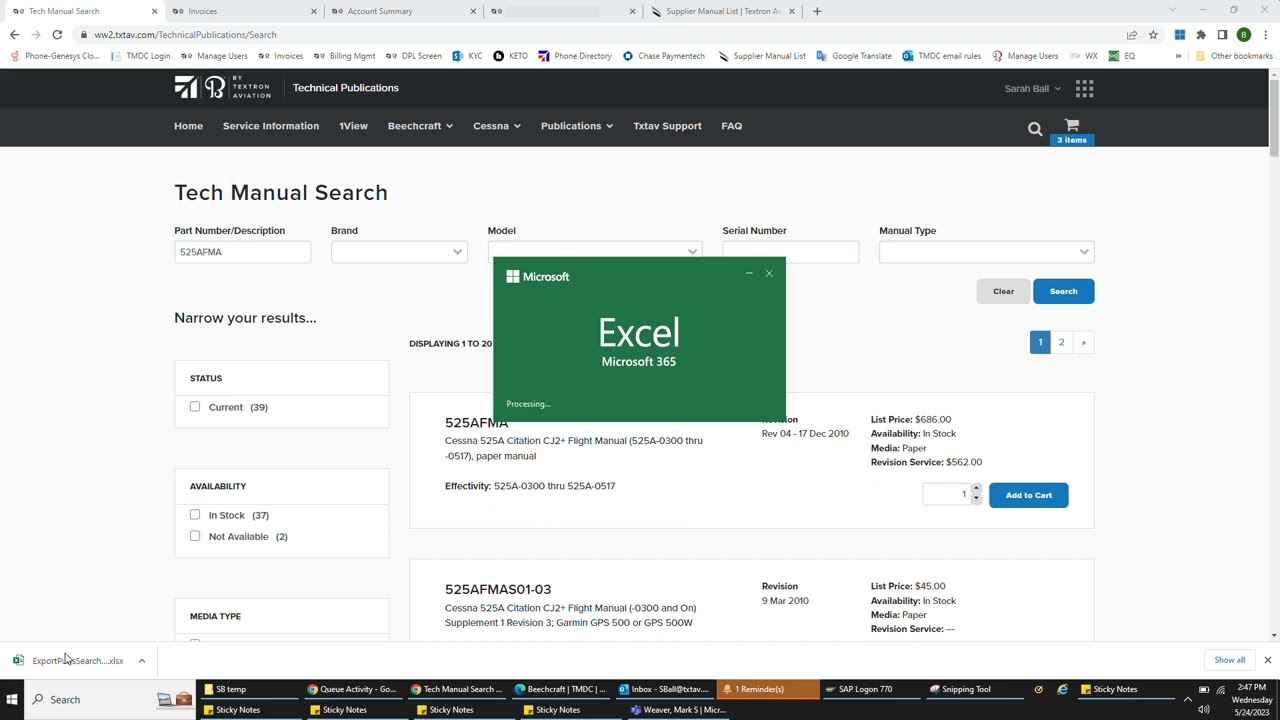1280x720 pixels.
Task: Open the Phone Directory bookmark
Action: [x=575, y=56]
